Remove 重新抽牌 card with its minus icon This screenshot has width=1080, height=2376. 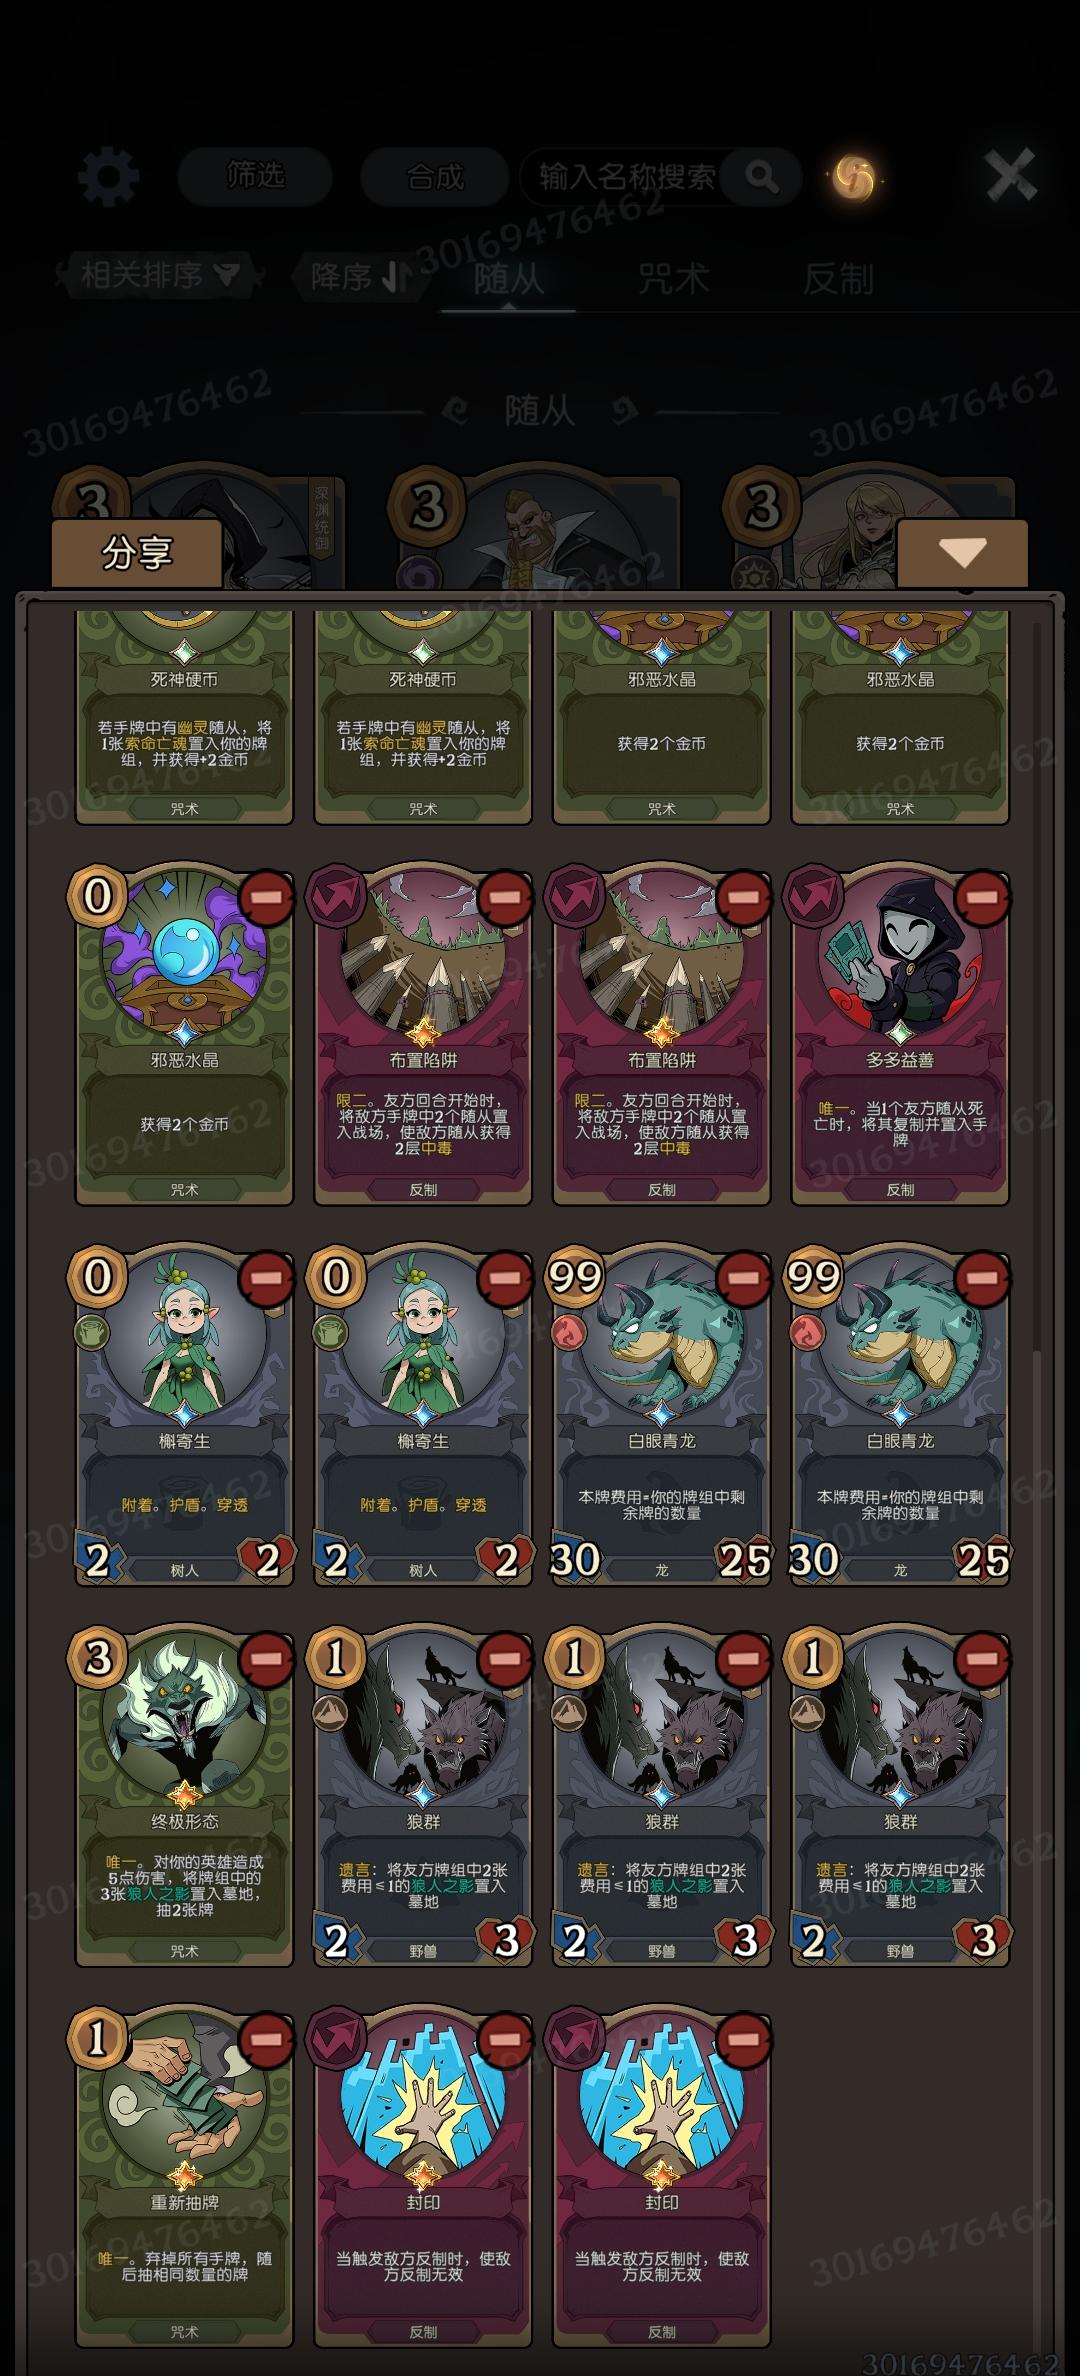pyautogui.click(x=265, y=2039)
